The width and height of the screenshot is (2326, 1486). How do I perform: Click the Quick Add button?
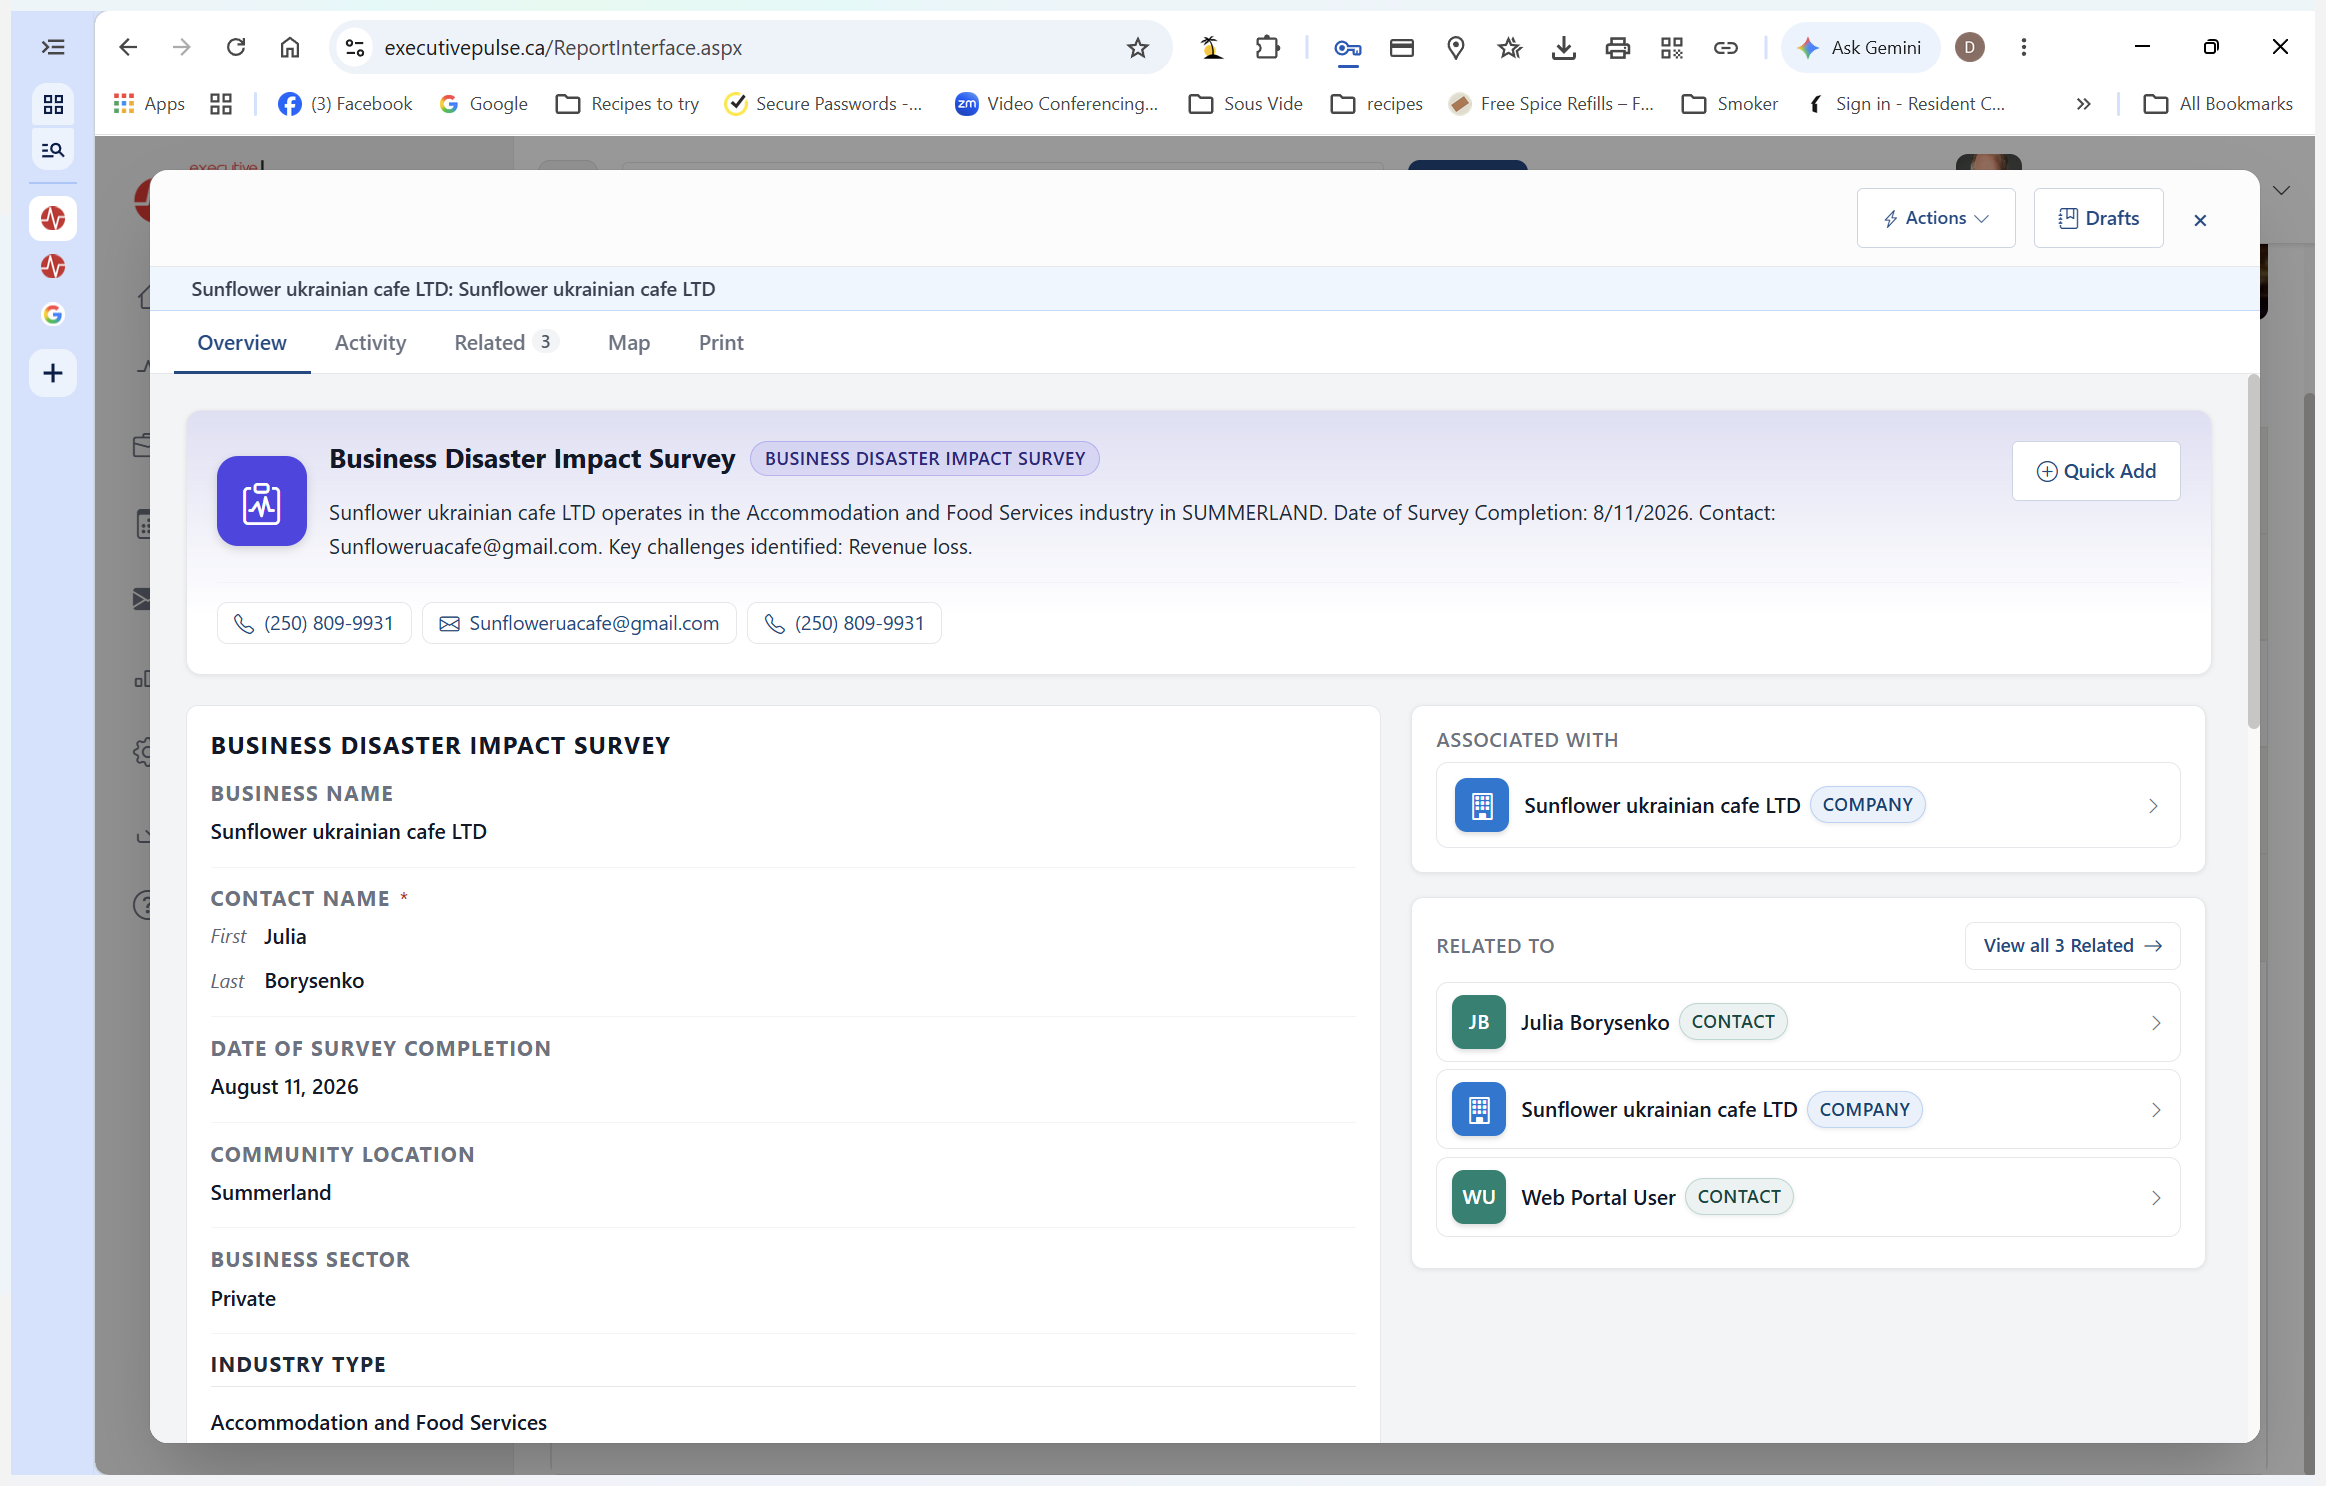[2096, 471]
